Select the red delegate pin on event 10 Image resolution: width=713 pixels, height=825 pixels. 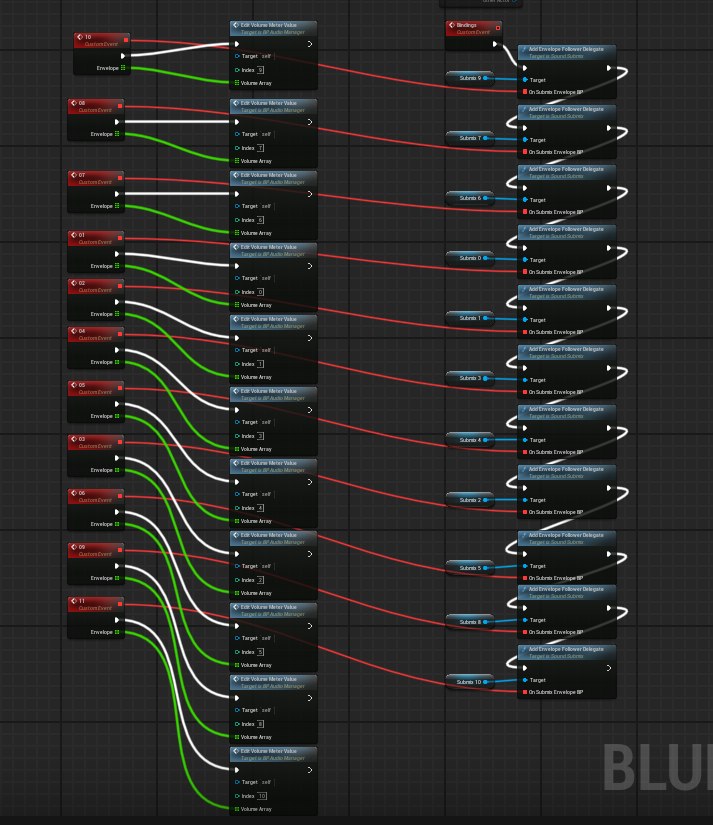coord(126,40)
